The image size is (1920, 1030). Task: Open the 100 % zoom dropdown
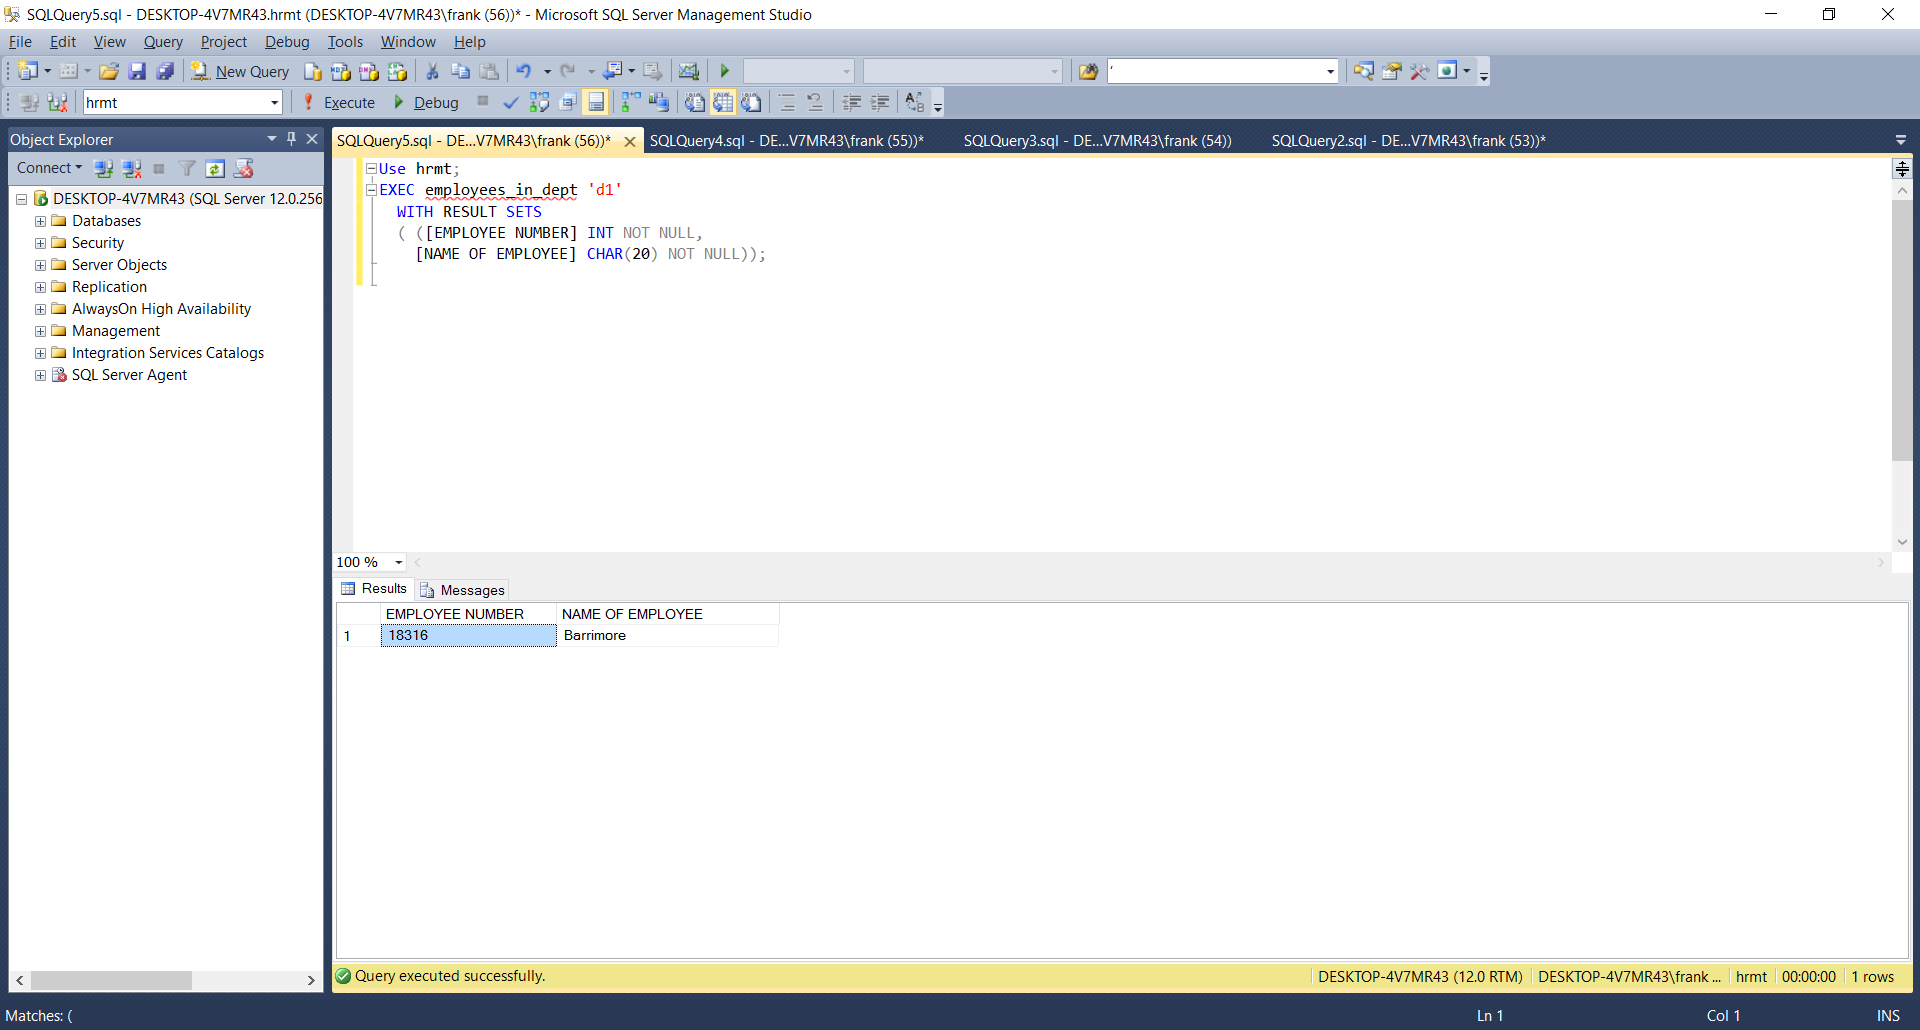point(399,562)
